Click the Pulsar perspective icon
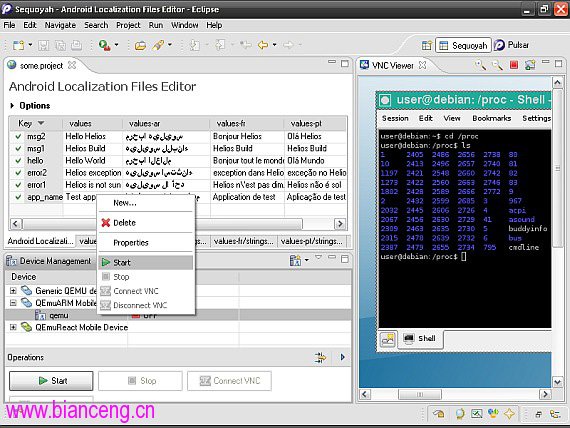The height and width of the screenshot is (428, 570). [499, 45]
